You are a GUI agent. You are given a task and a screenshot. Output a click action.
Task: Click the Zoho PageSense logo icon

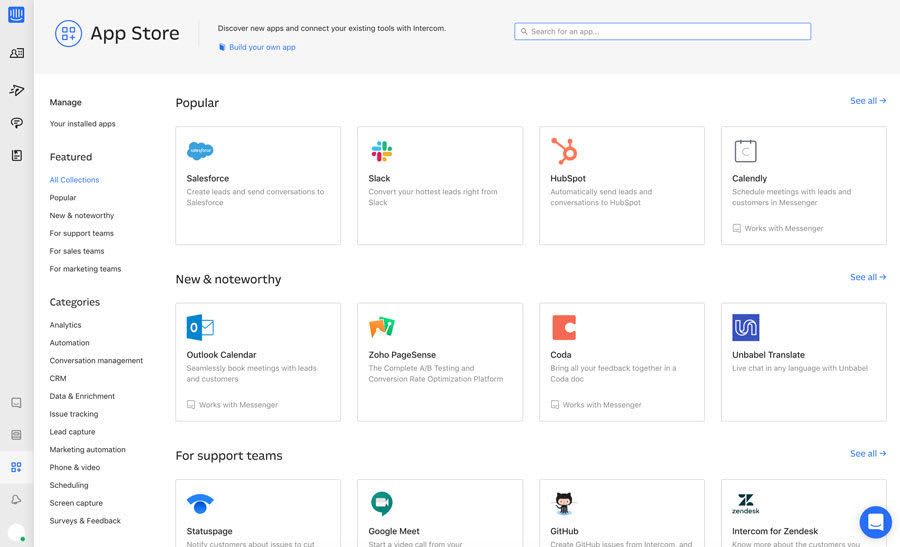[382, 327]
